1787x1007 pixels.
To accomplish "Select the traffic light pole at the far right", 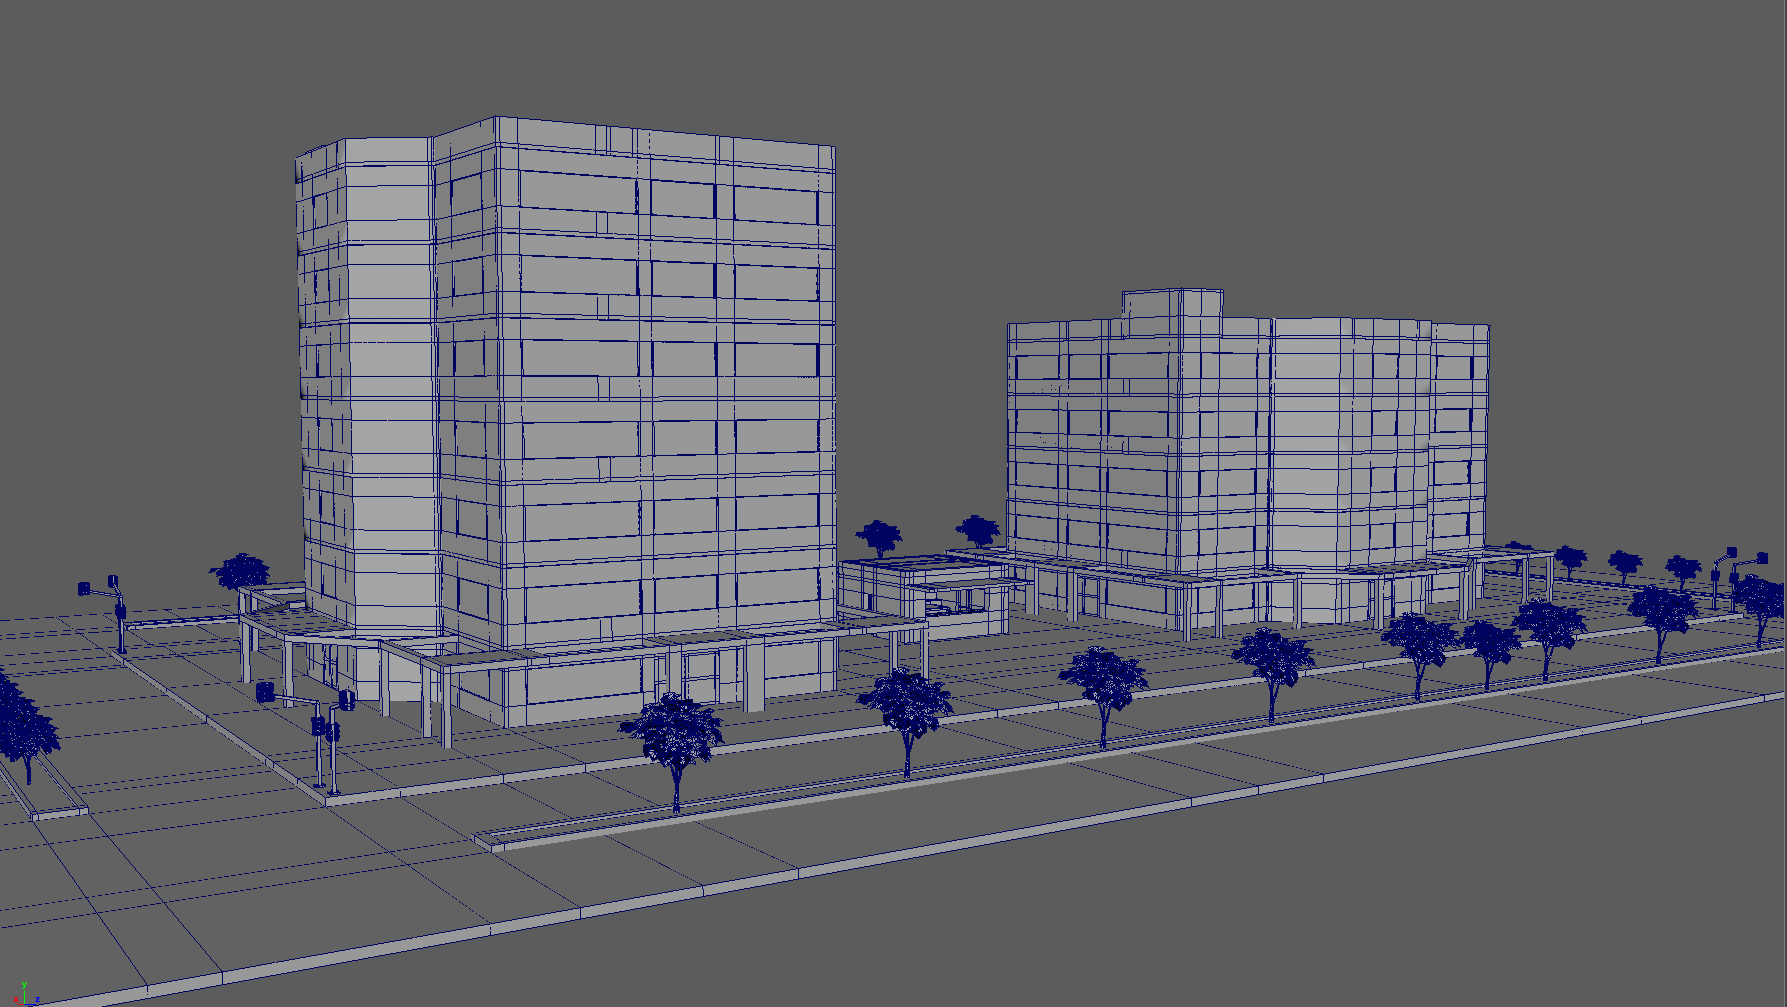I will coord(1737,578).
